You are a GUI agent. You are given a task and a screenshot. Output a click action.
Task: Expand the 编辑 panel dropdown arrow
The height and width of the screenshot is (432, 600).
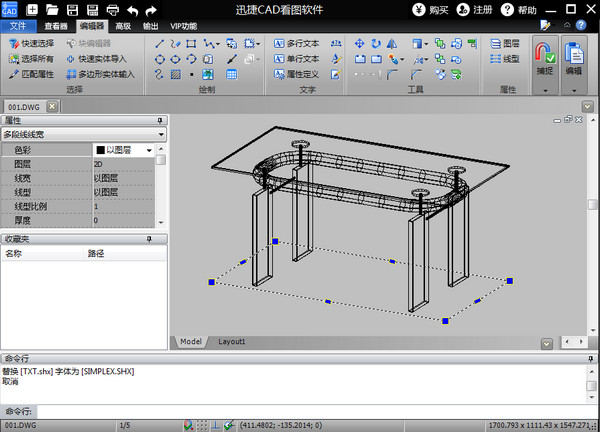coord(574,90)
